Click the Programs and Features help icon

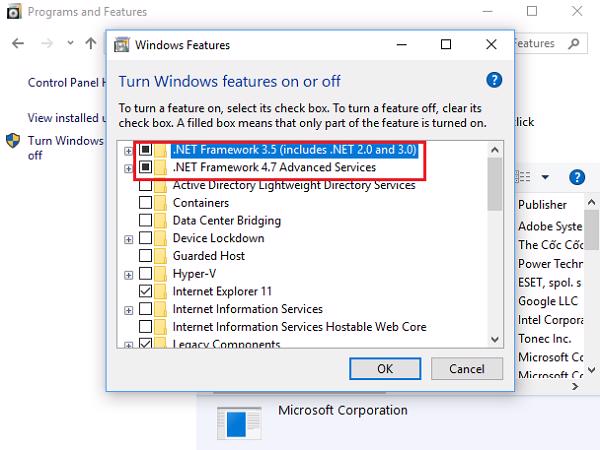tap(576, 177)
